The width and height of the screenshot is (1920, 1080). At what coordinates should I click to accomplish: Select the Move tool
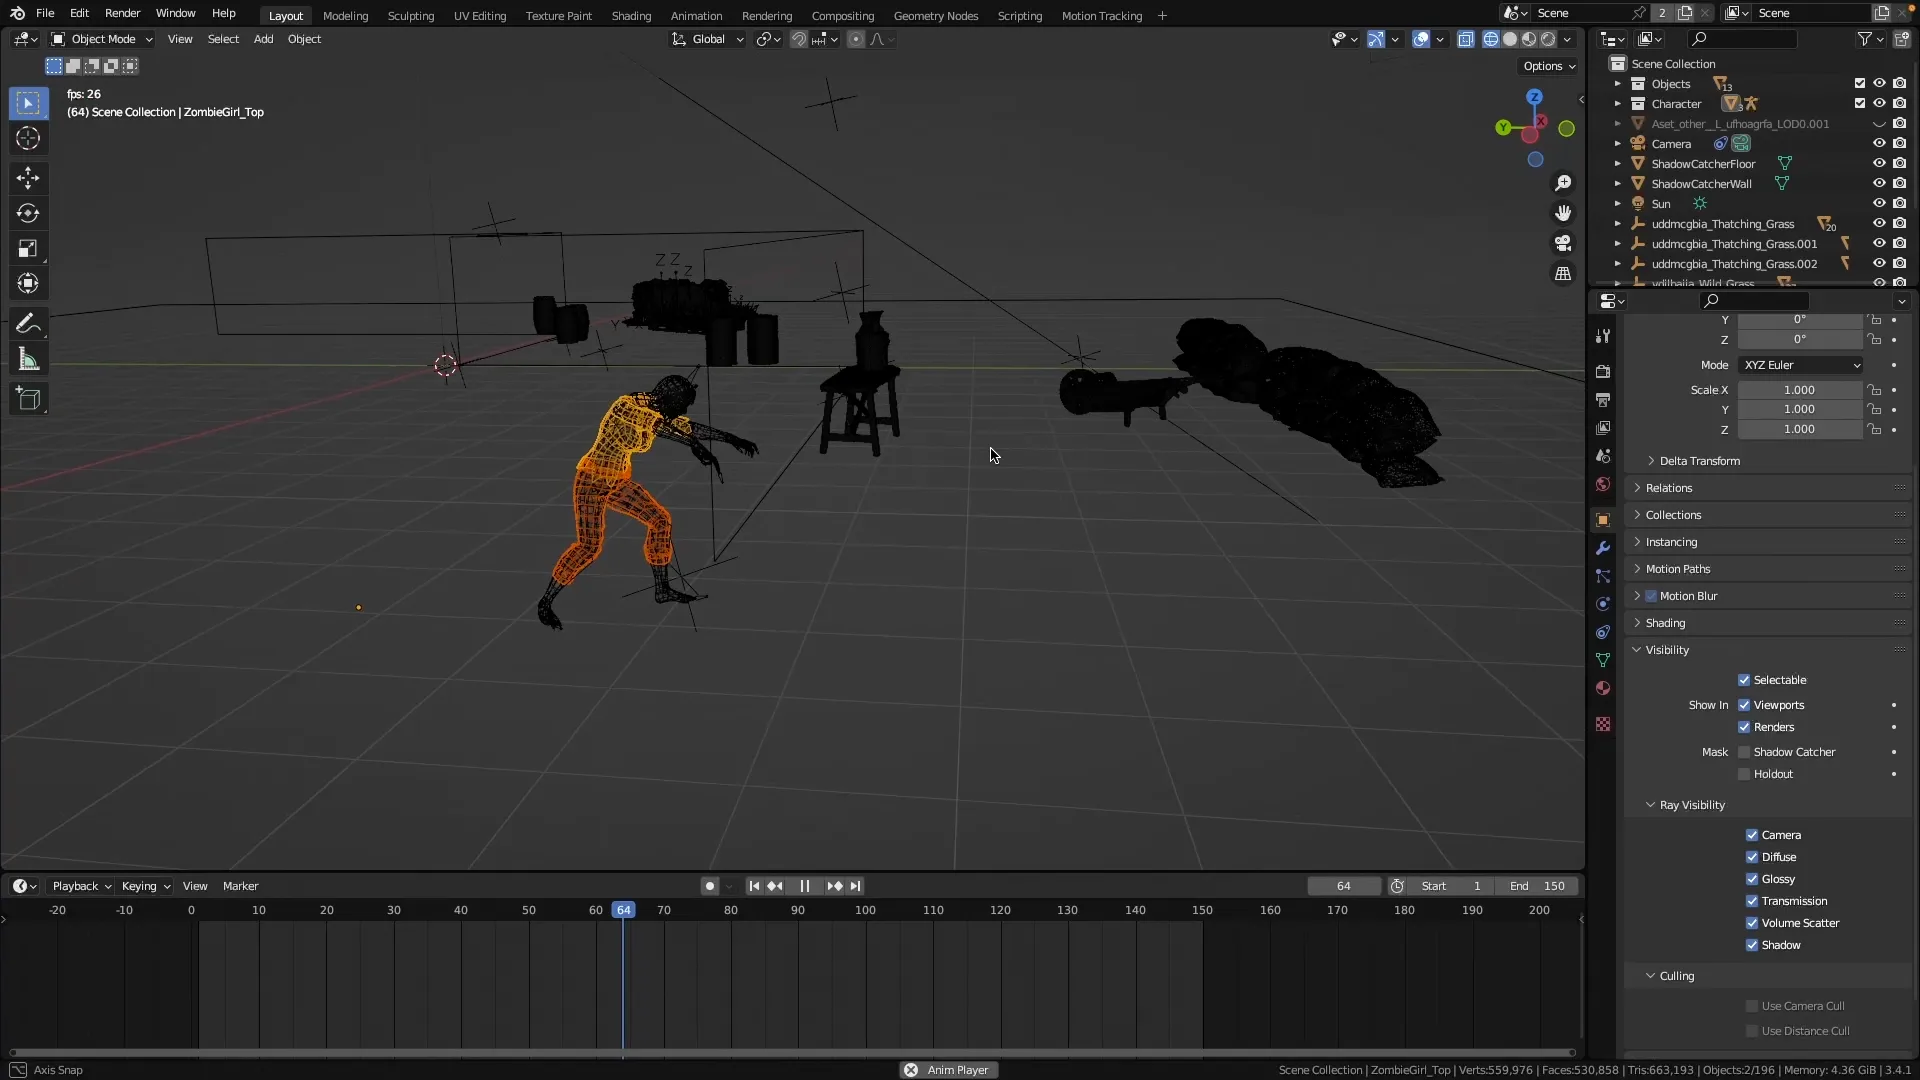pyautogui.click(x=27, y=177)
